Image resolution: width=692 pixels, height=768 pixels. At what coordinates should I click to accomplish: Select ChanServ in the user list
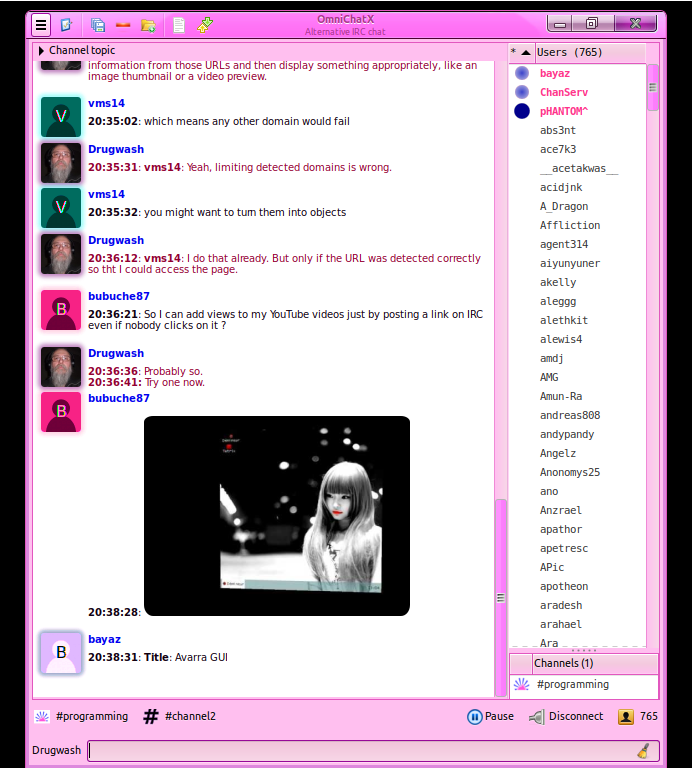point(564,93)
